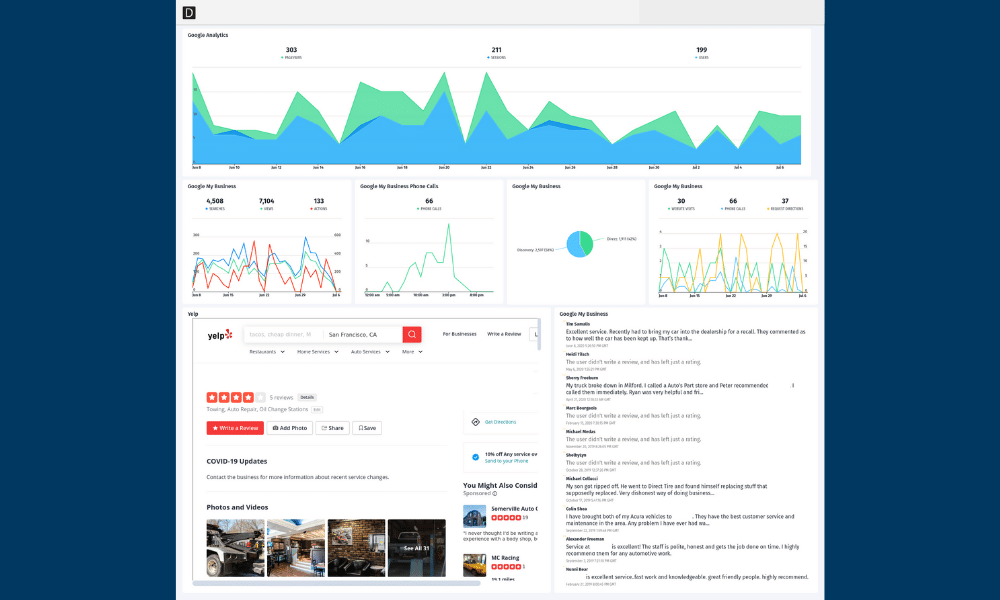Toggle the Pageviews legend with value 303

[291, 53]
